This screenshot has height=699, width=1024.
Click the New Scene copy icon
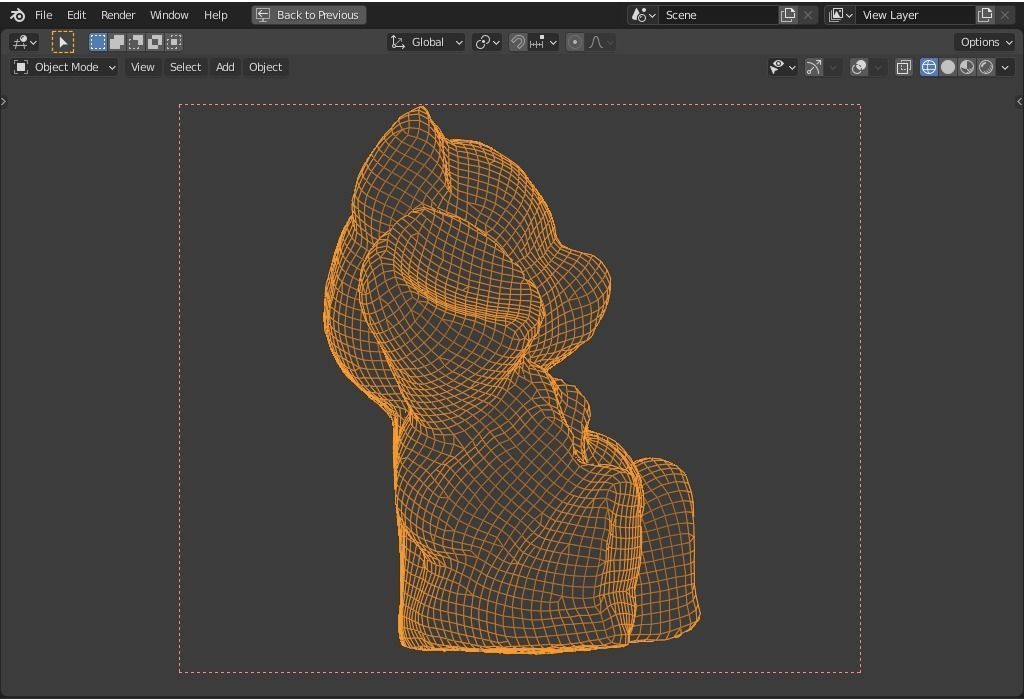click(788, 15)
